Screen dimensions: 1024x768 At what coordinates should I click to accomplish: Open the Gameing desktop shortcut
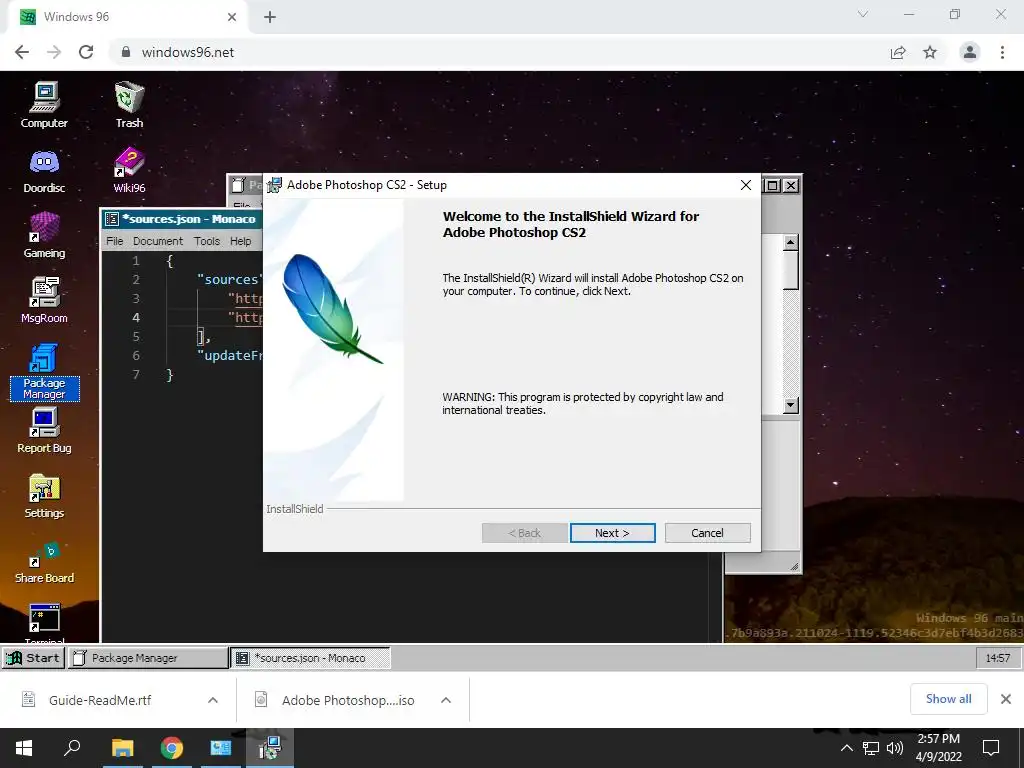[x=44, y=235]
